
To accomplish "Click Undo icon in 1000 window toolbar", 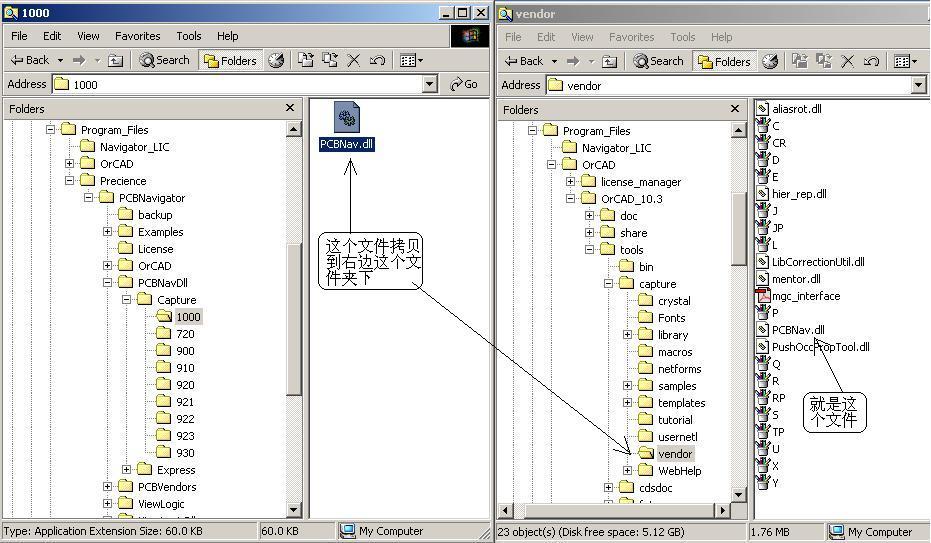I will coord(377,60).
